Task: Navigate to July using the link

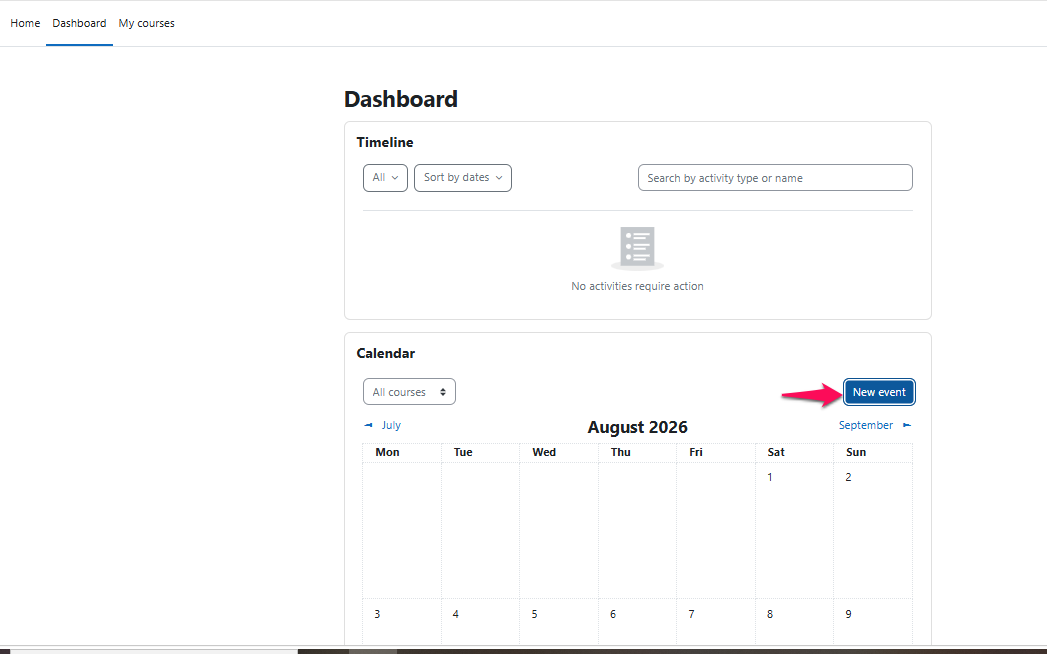Action: [x=391, y=425]
